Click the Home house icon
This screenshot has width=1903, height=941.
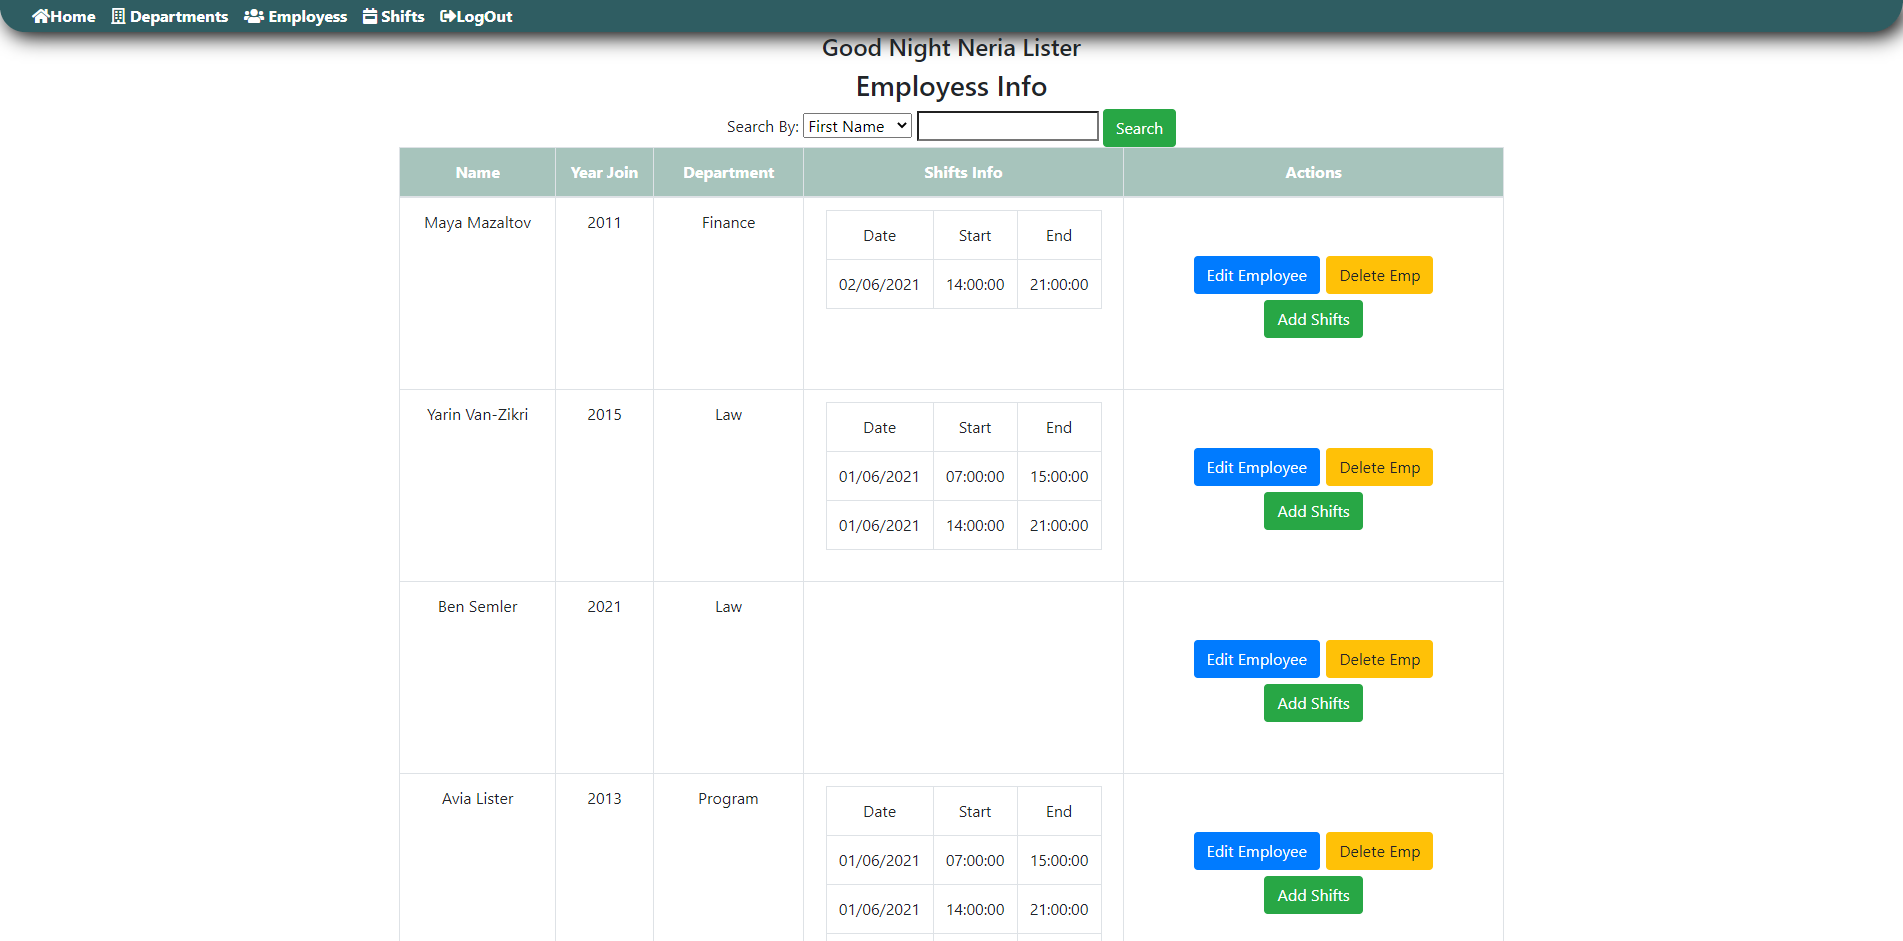[41, 16]
